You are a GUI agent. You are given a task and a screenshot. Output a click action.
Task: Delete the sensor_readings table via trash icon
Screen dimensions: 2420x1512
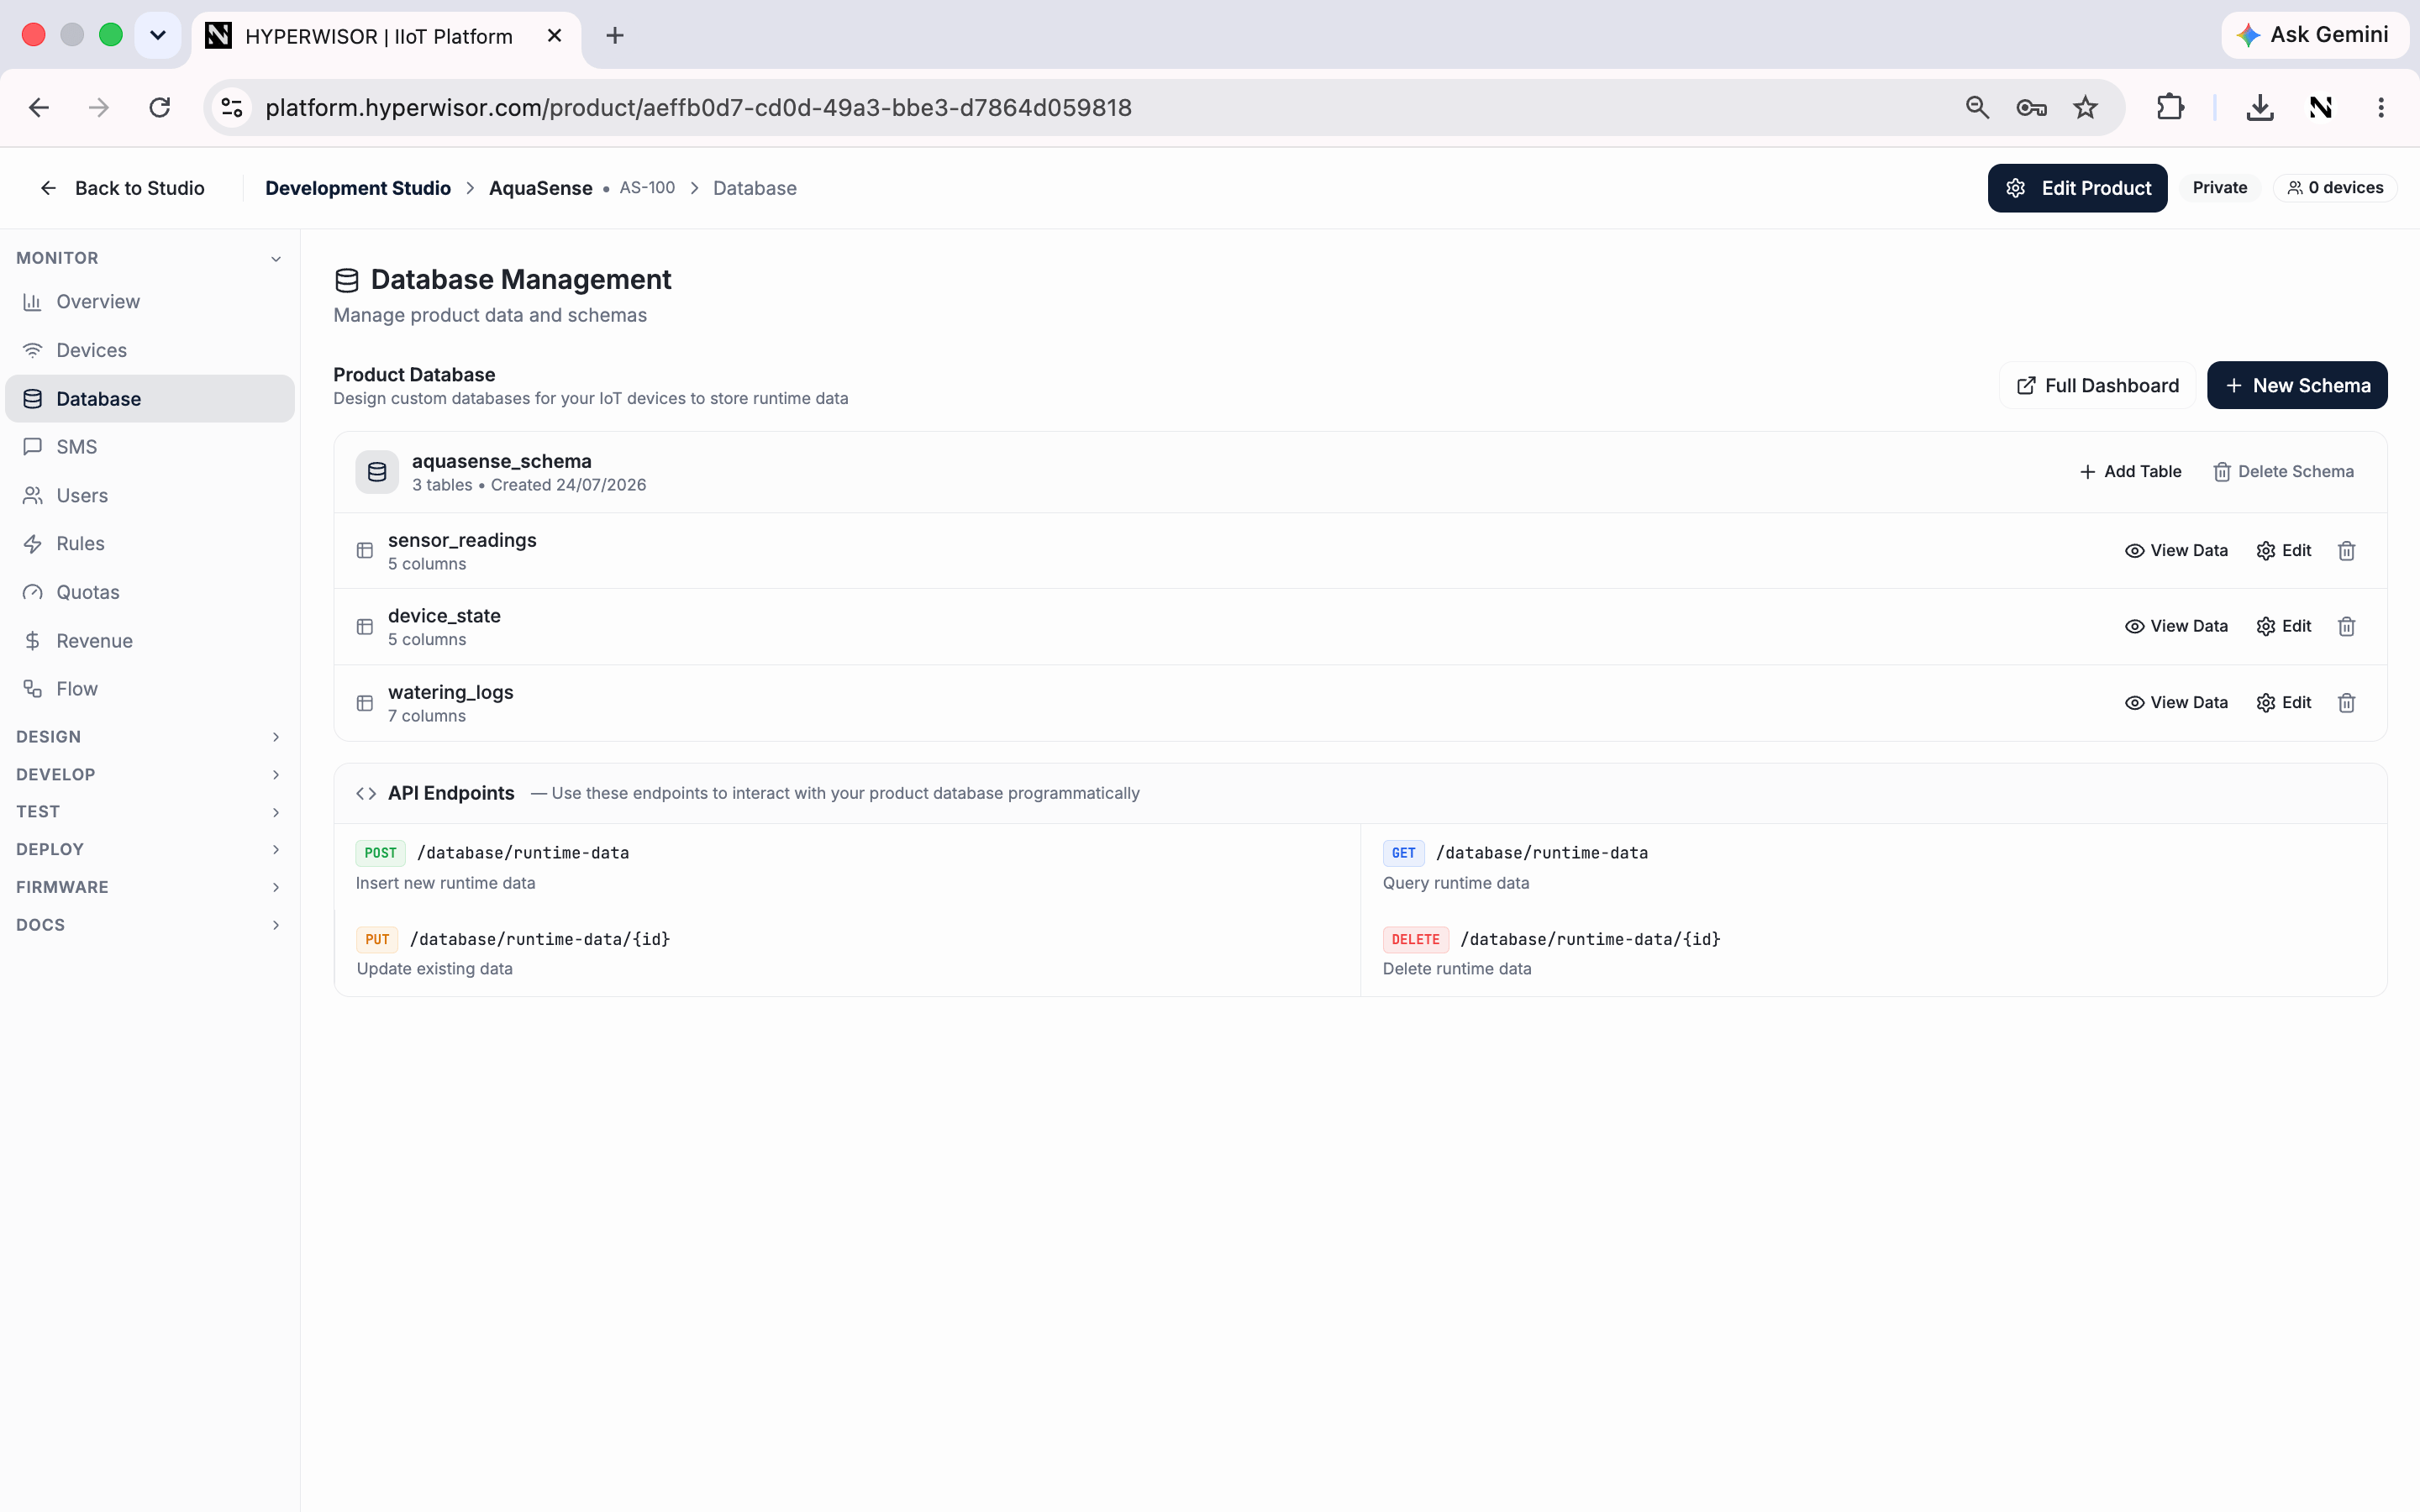pyautogui.click(x=2346, y=551)
